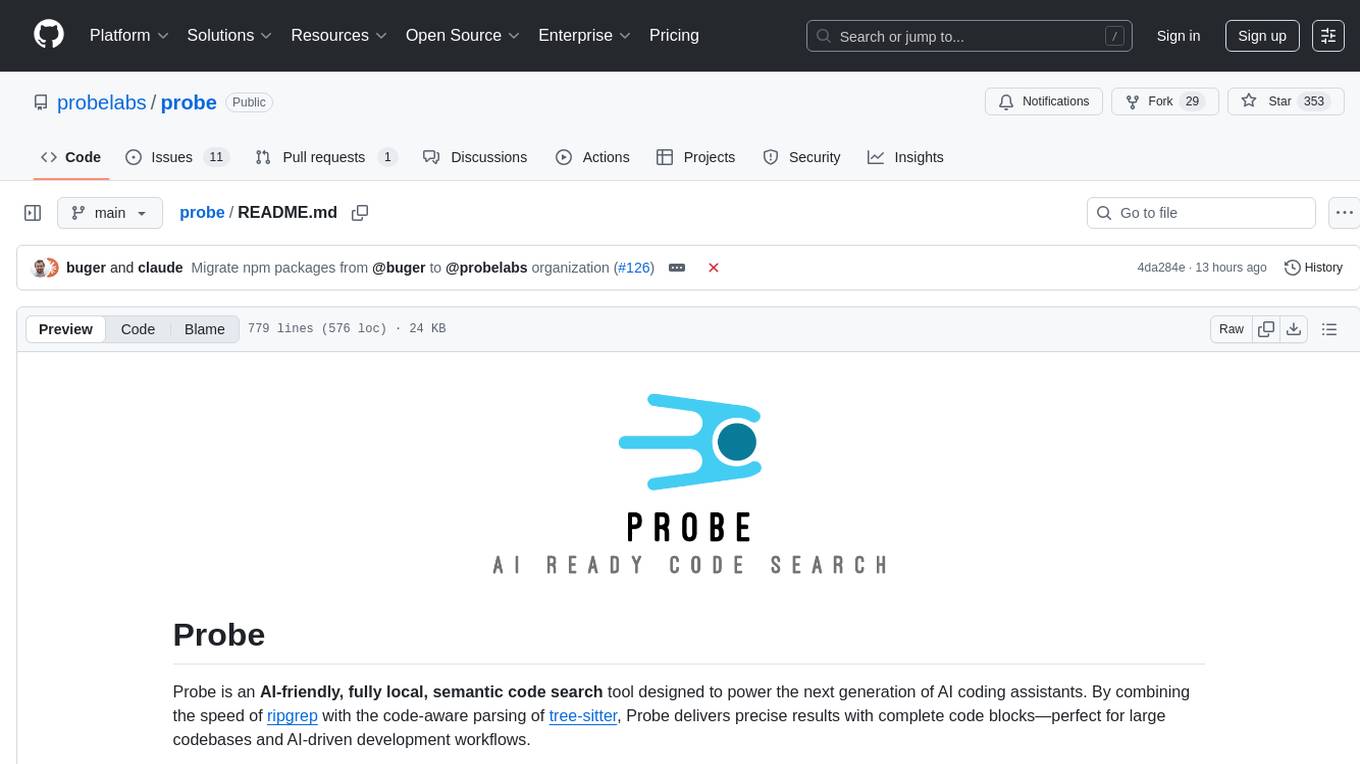Screen dimensions: 1360x764
Task: Open claude's commit author link
Action: point(160,268)
